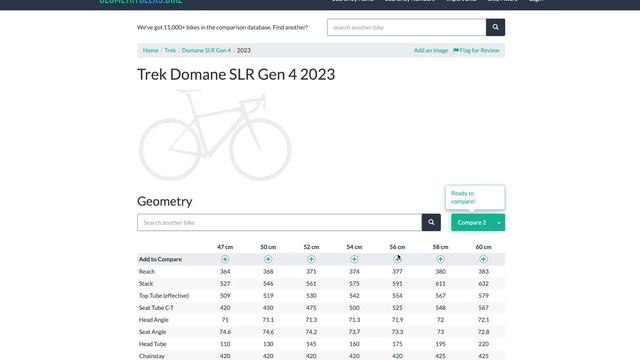Open the Domane SLR Gen 4 breadcrumb
640x360 pixels.
pos(206,50)
